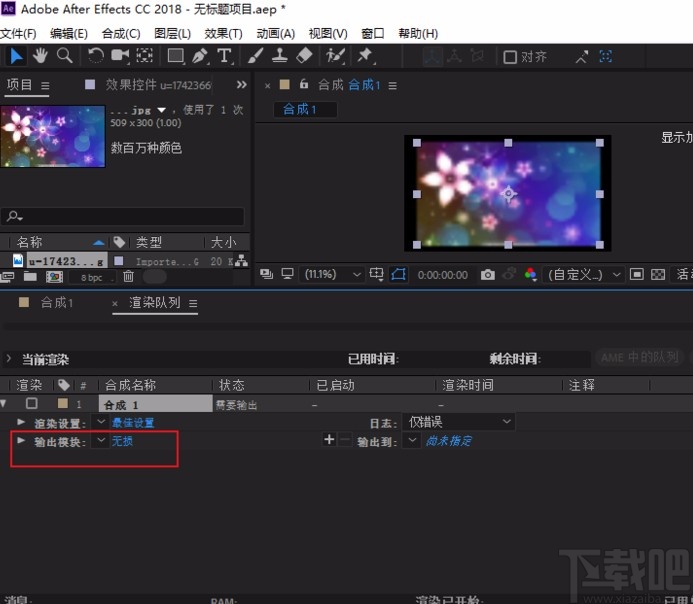This screenshot has width=693, height=604.
Task: Click the snapshot camera icon in viewer
Action: (x=487, y=275)
